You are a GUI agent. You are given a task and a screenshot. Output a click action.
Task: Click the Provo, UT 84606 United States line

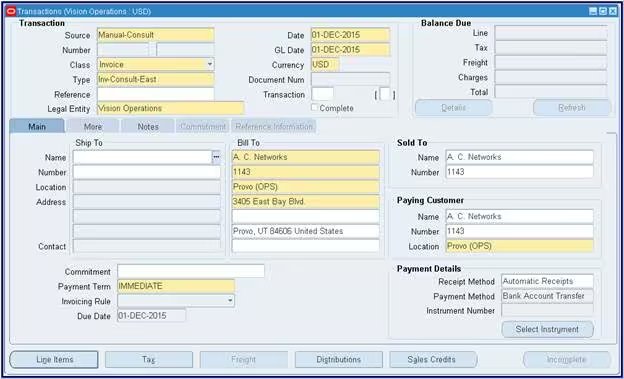coord(306,231)
